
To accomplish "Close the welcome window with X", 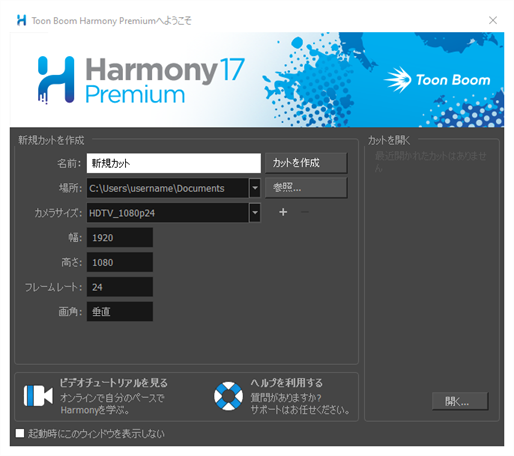I will click(x=493, y=20).
